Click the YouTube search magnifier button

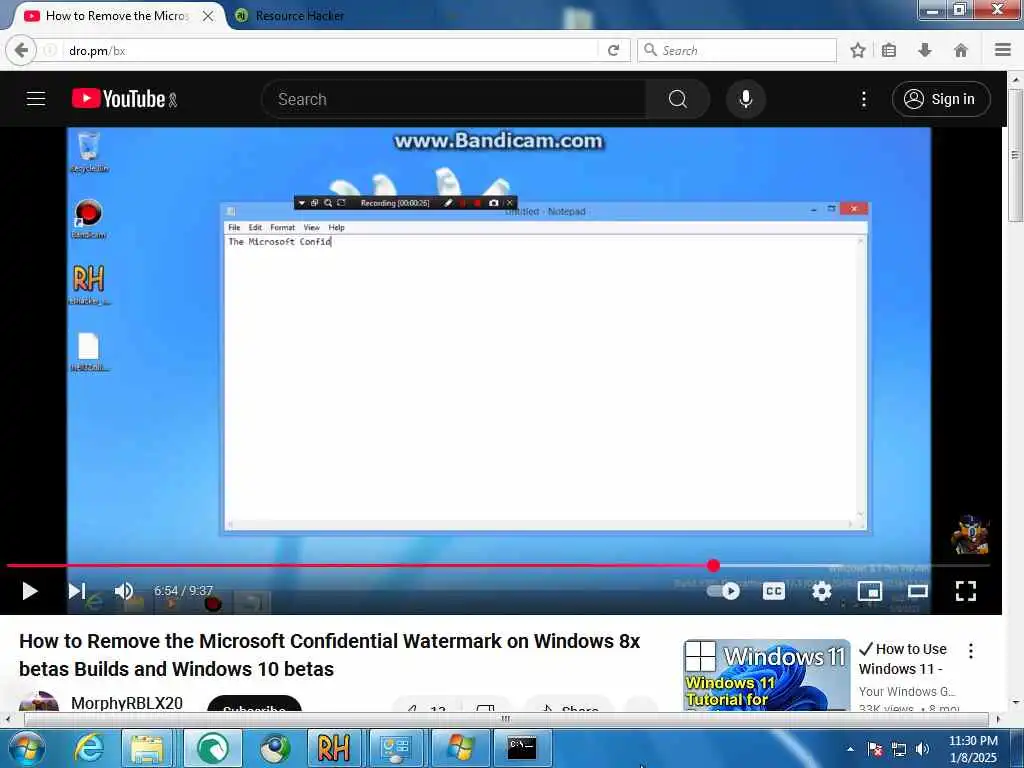678,99
